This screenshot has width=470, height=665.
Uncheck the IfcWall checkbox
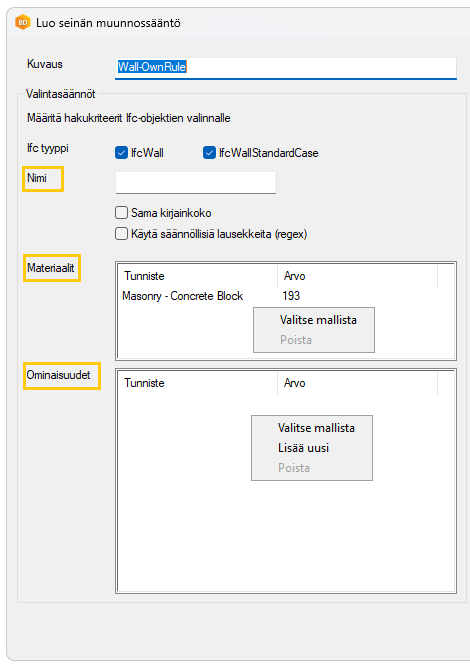point(121,153)
